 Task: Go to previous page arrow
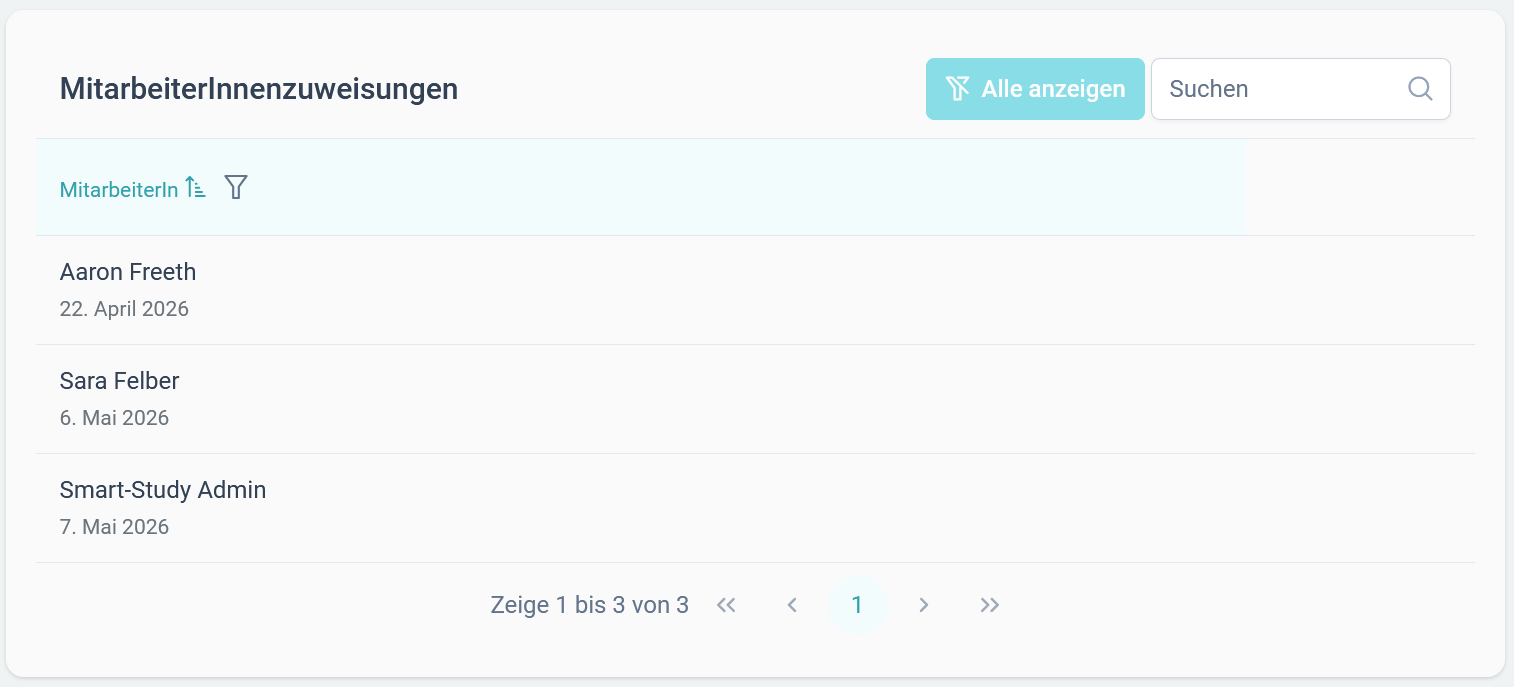tap(792, 605)
